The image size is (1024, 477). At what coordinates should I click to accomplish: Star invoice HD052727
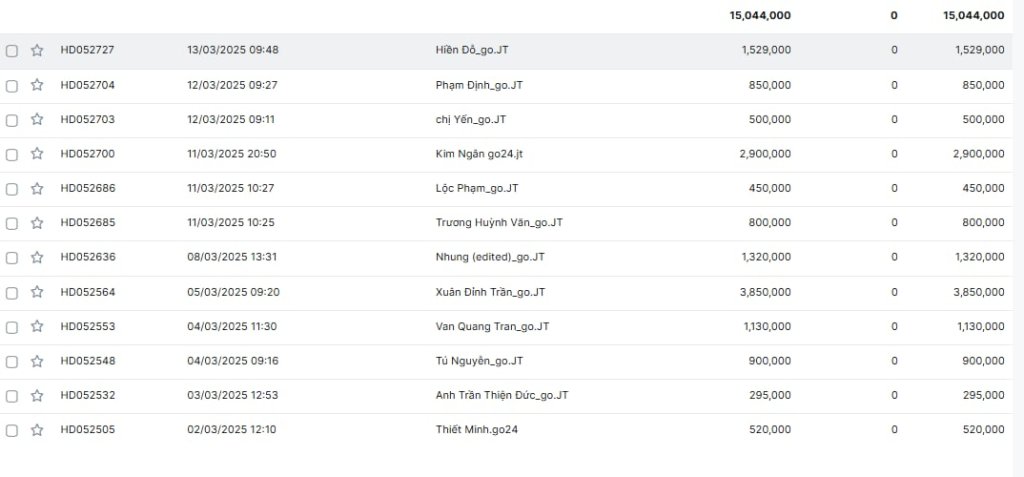(37, 50)
